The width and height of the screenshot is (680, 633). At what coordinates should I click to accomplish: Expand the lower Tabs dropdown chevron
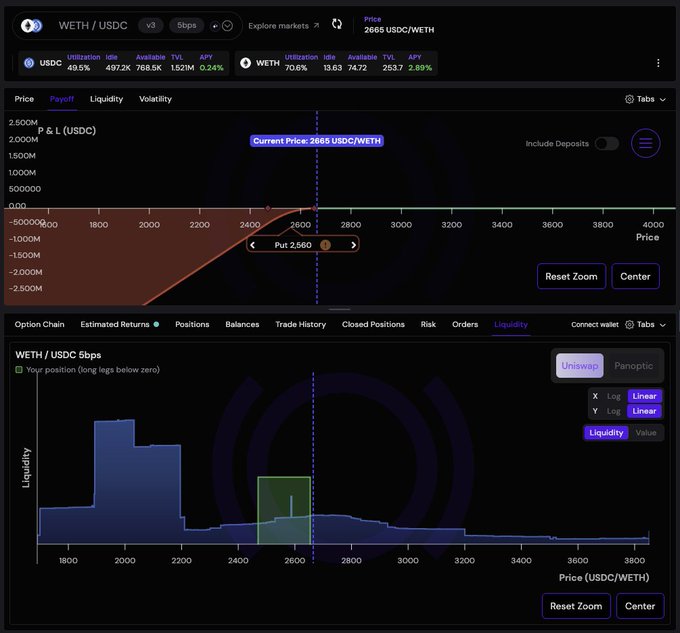click(x=663, y=325)
